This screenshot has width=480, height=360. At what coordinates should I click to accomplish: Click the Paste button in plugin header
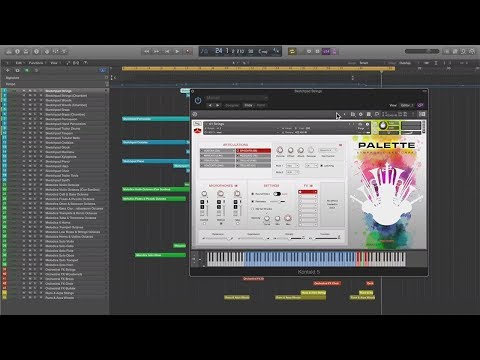pos(261,105)
